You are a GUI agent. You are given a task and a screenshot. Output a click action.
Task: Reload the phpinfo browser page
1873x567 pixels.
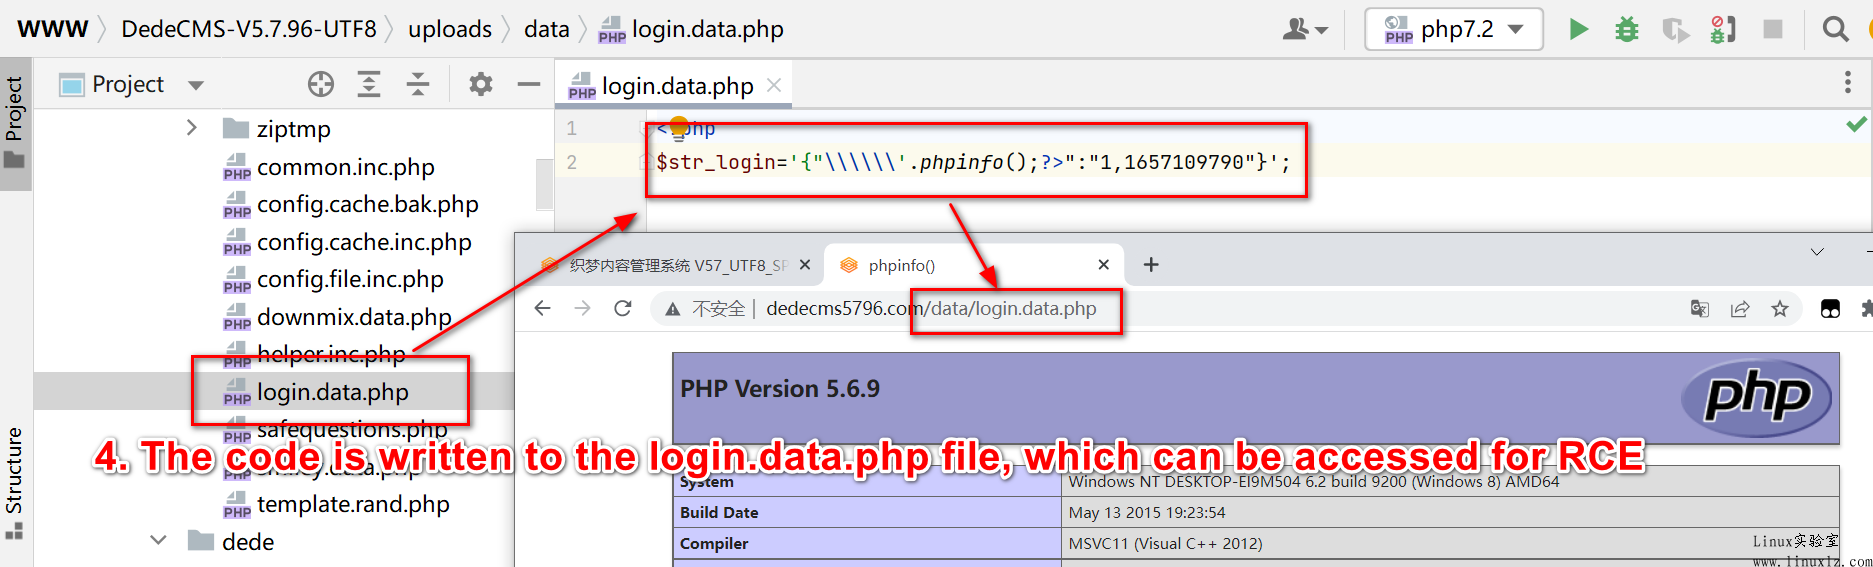tap(623, 308)
